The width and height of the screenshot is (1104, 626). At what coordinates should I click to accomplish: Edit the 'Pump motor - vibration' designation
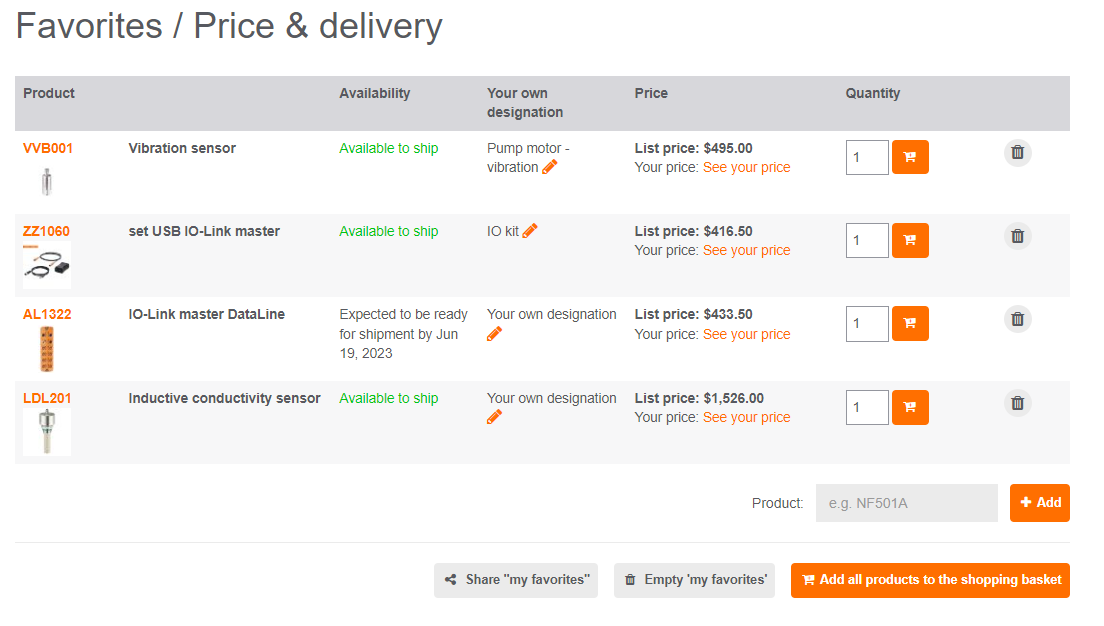click(550, 168)
